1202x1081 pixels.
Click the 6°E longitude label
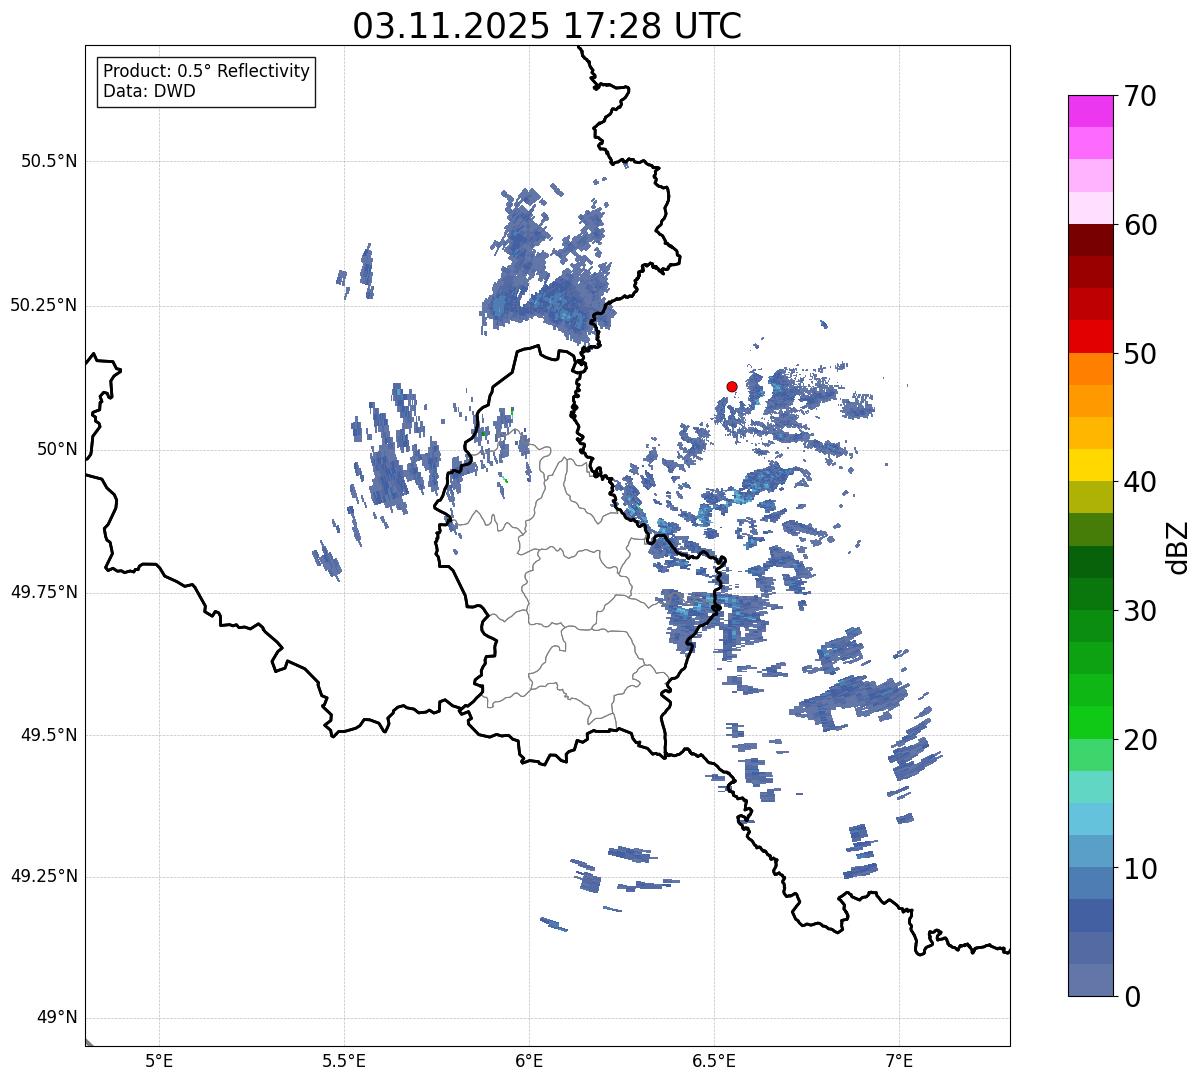point(529,1061)
